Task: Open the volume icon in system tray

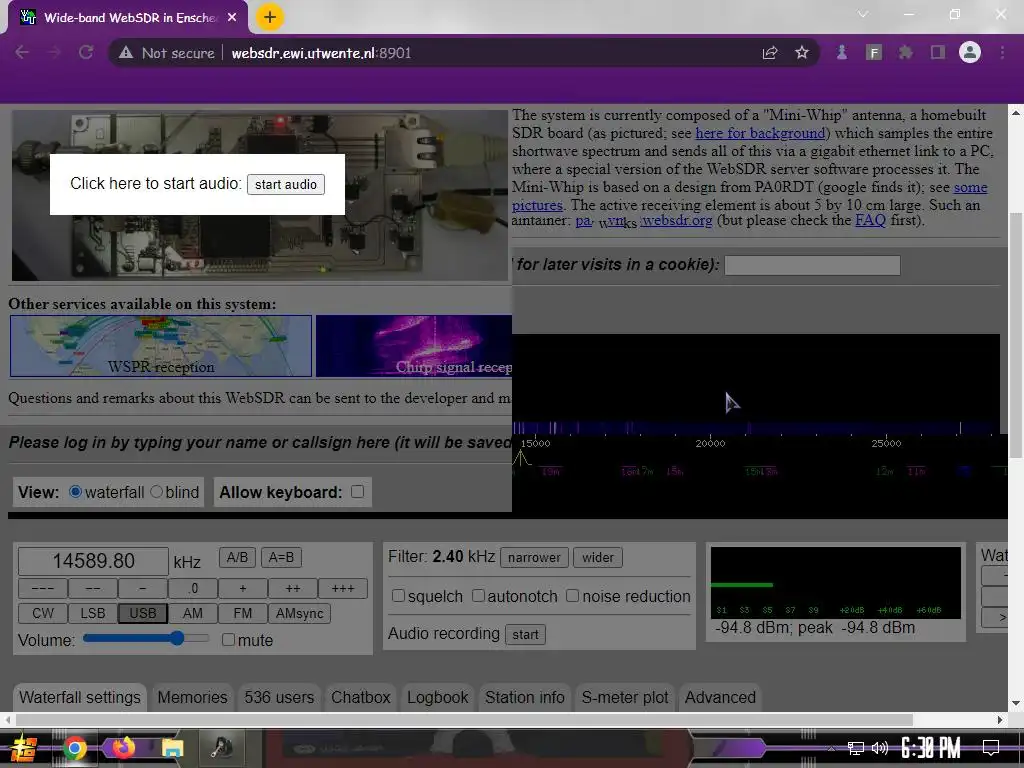Action: tap(880, 748)
